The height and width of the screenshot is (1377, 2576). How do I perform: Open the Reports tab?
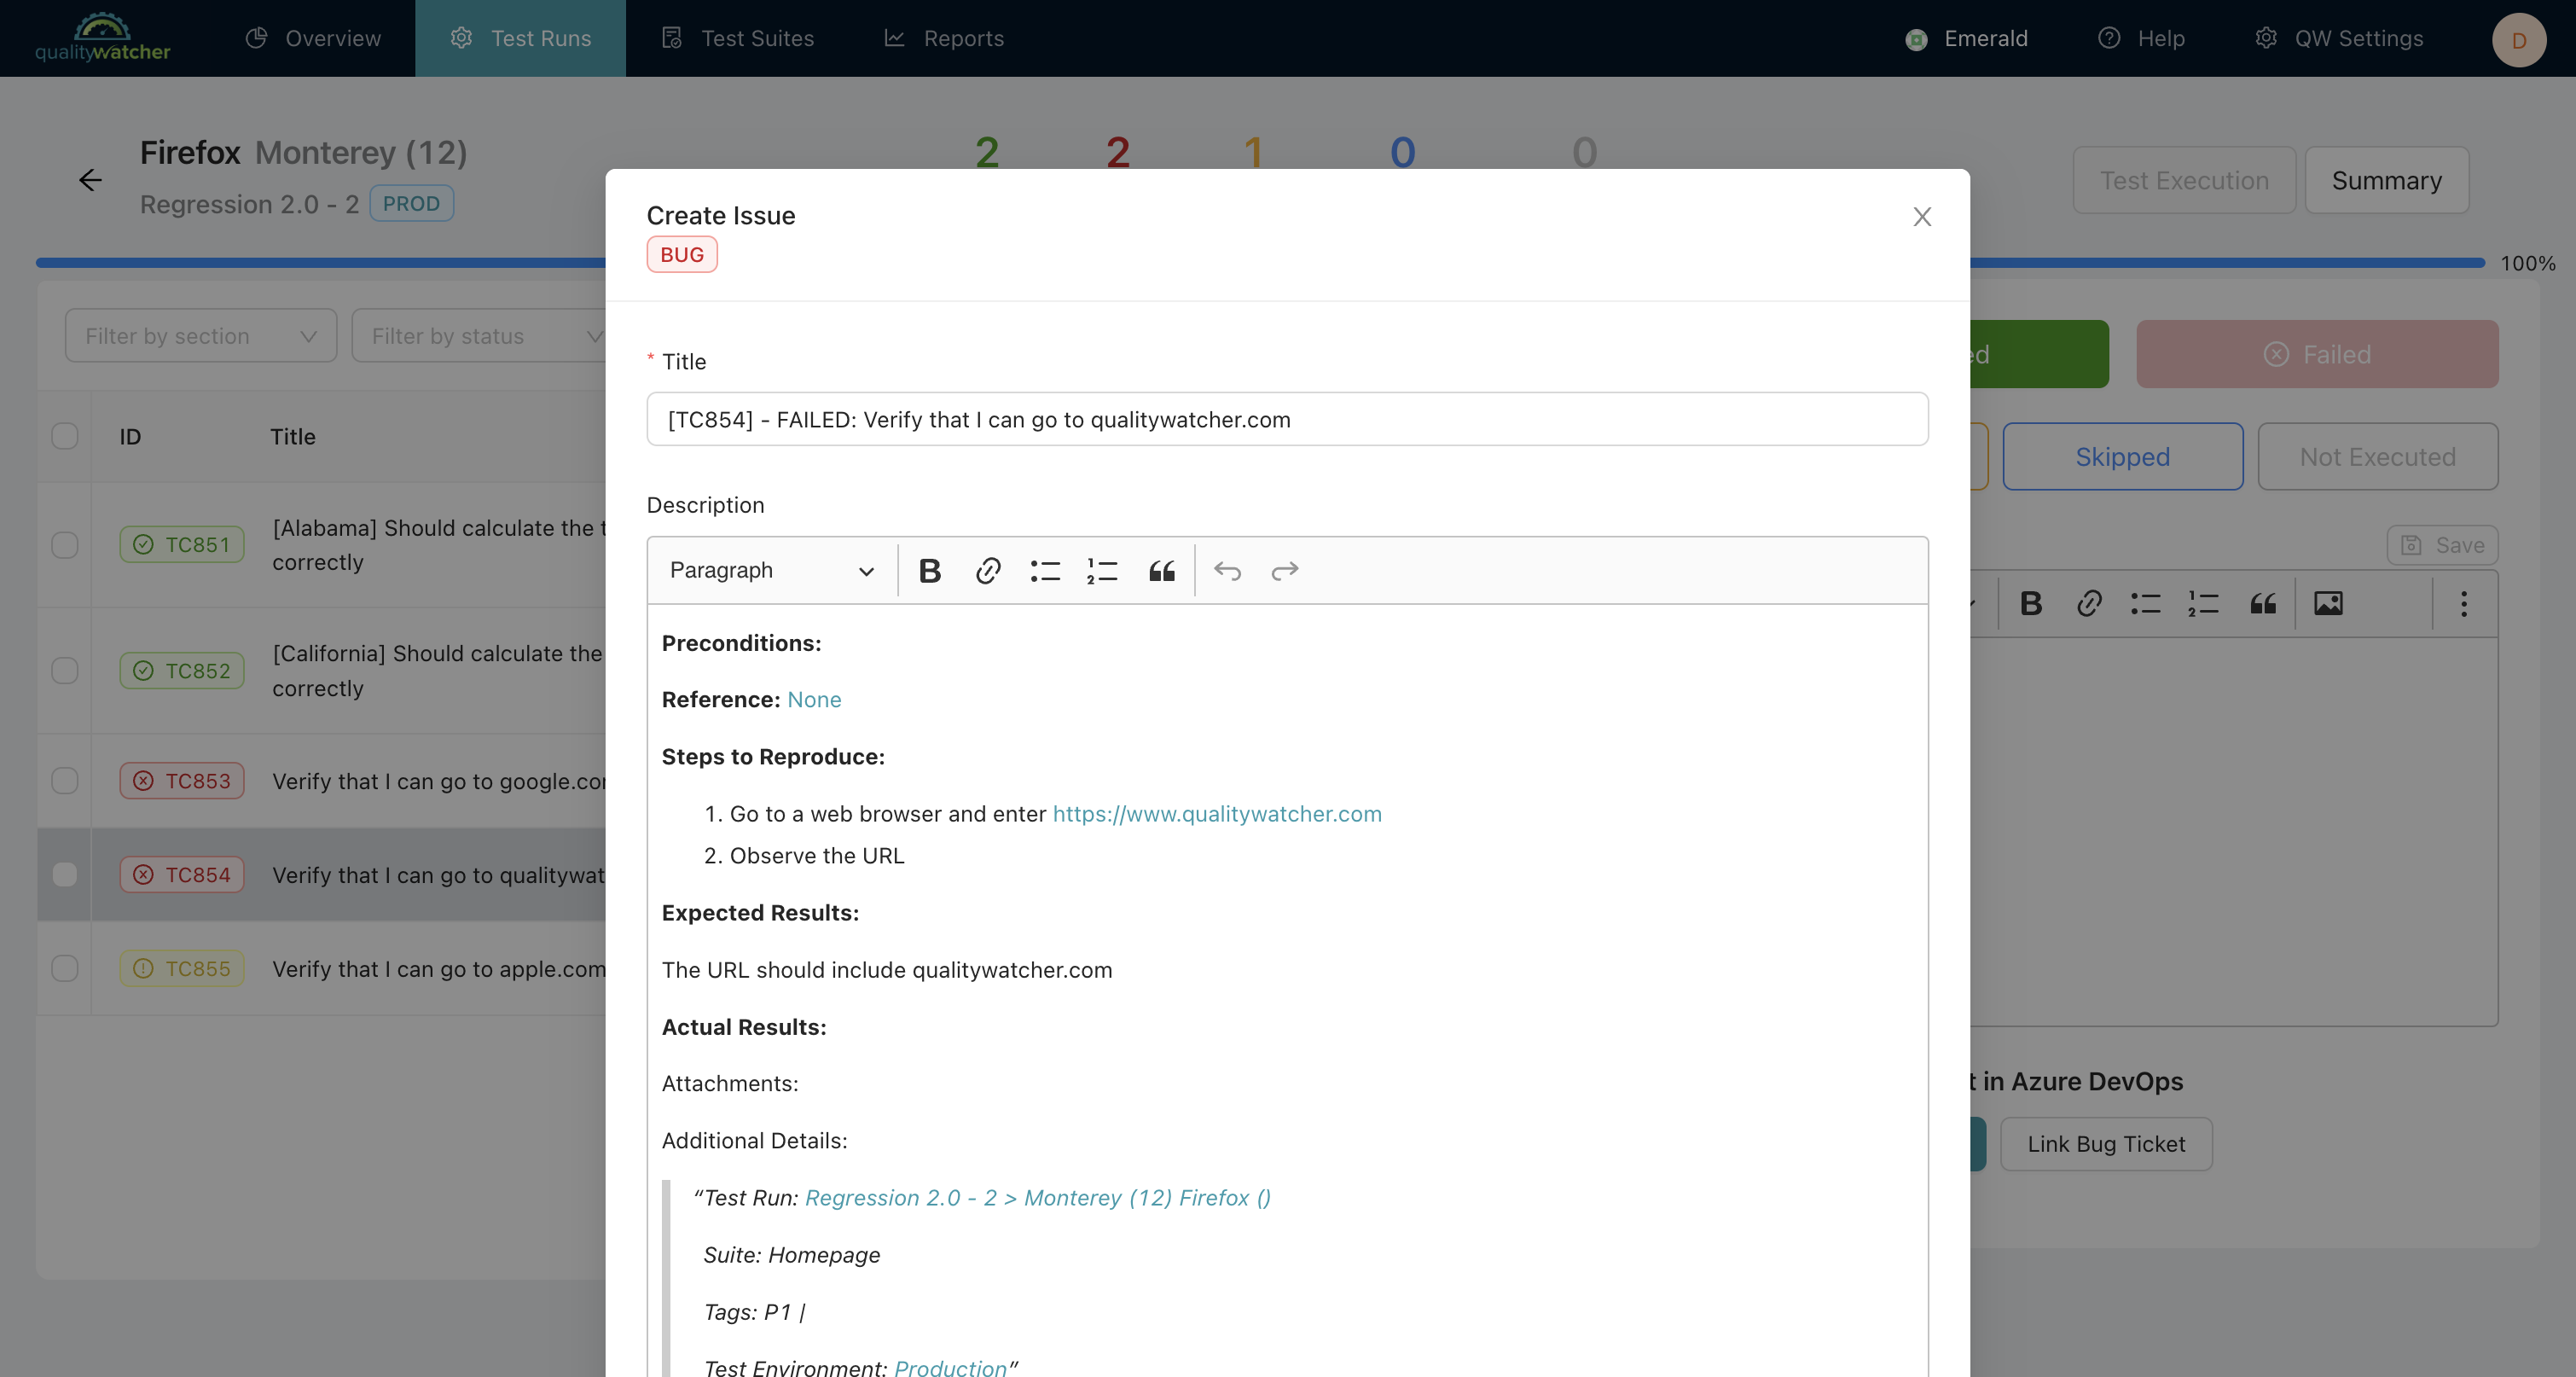pos(943,38)
